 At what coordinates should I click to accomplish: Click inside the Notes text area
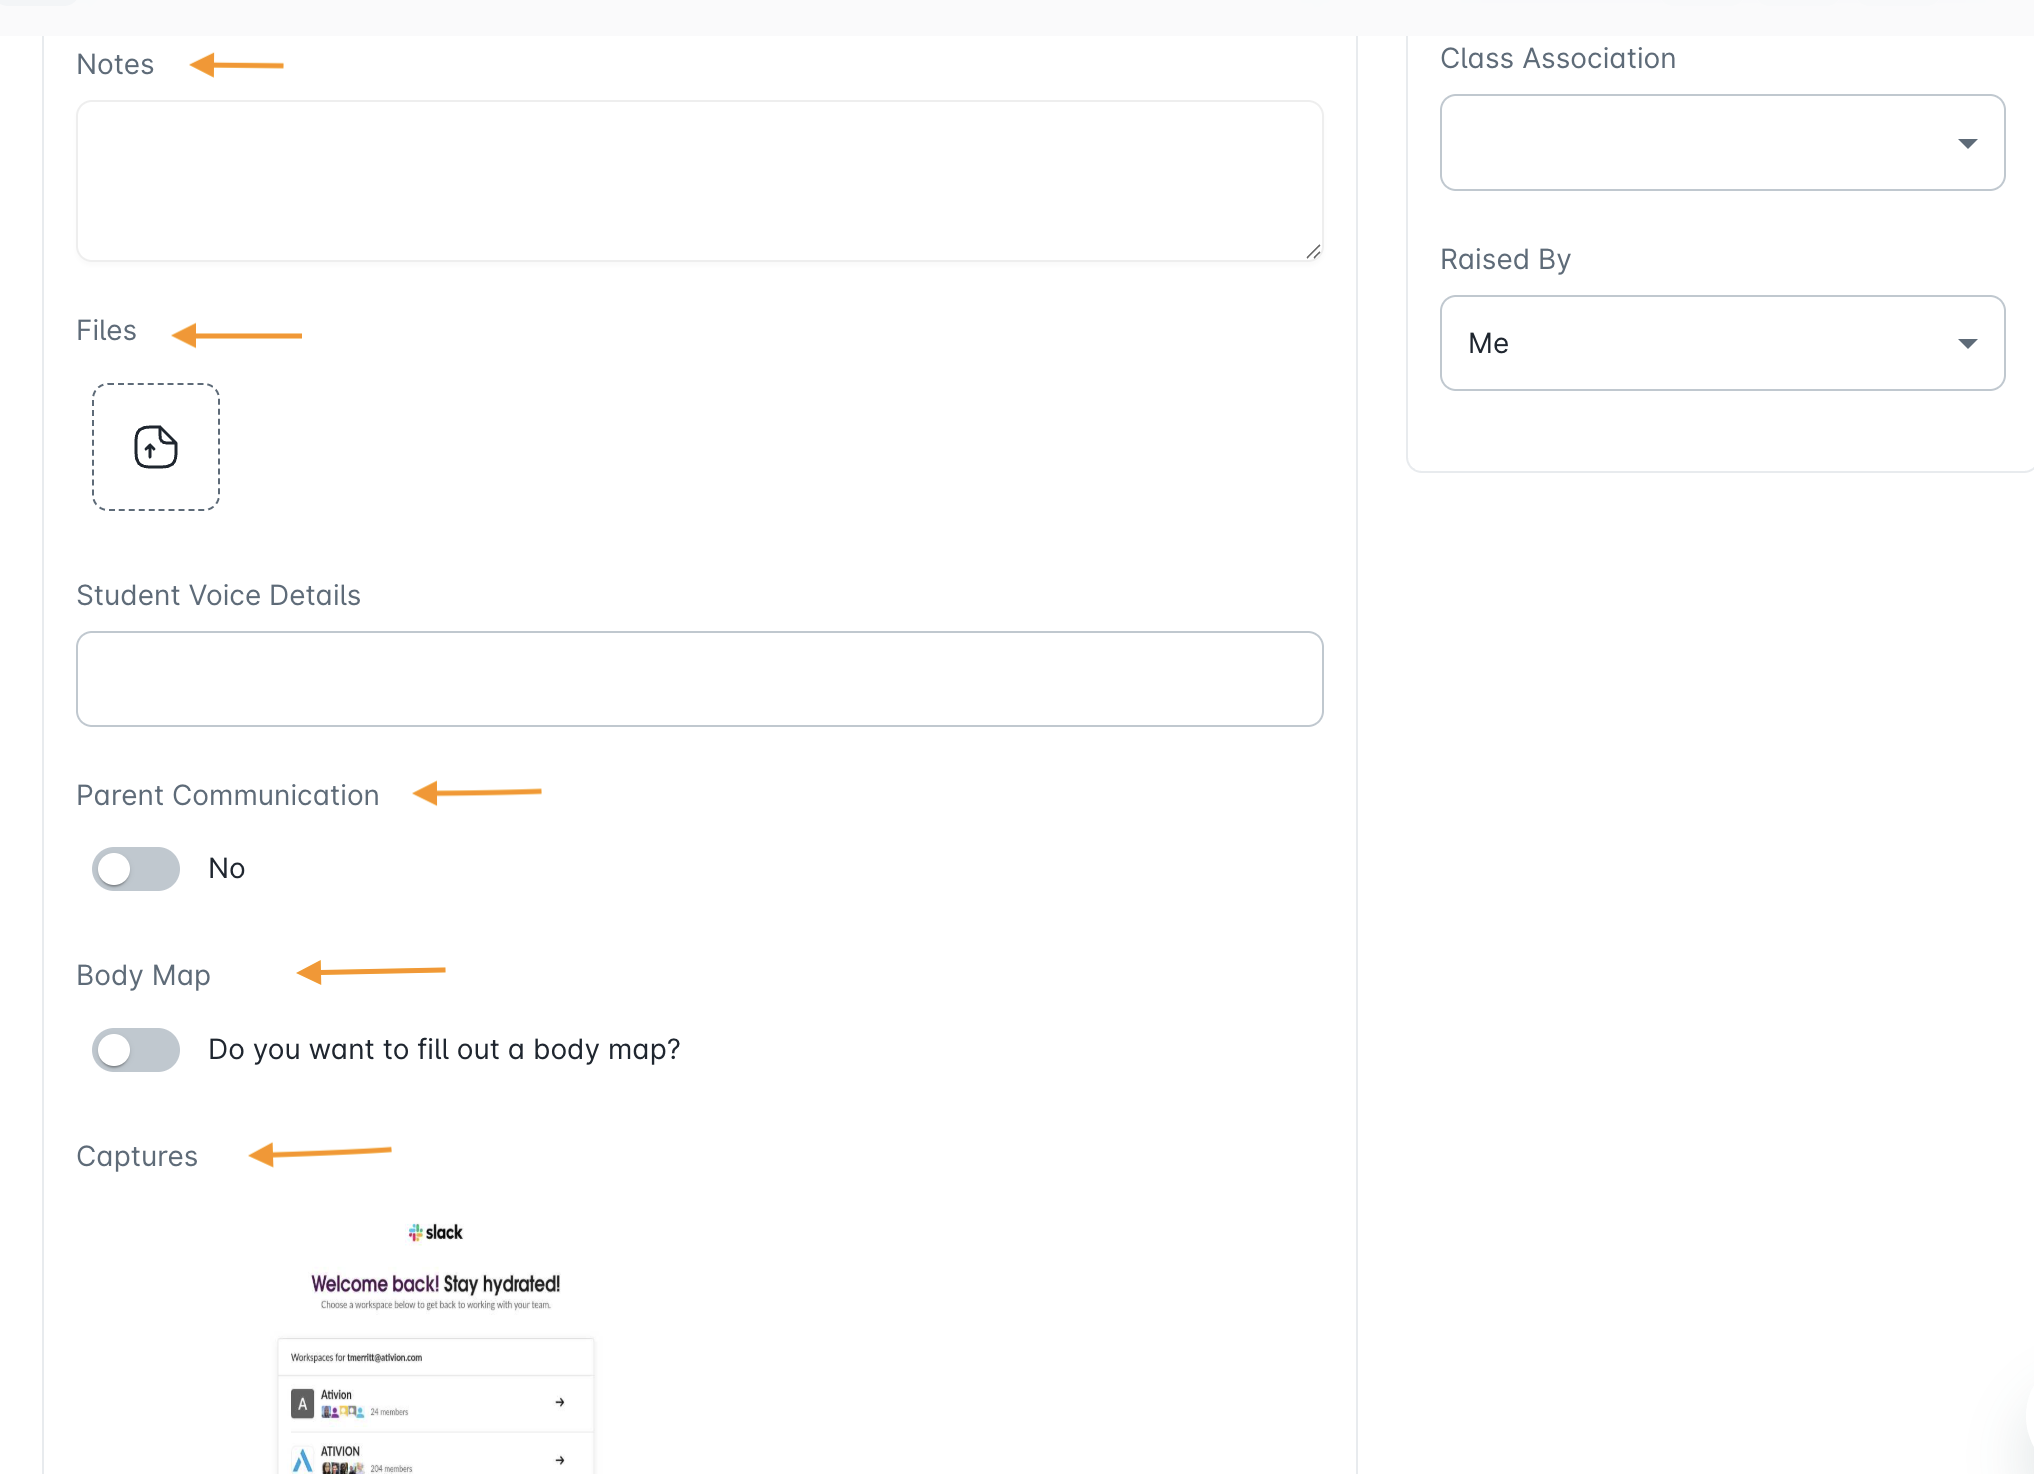700,181
